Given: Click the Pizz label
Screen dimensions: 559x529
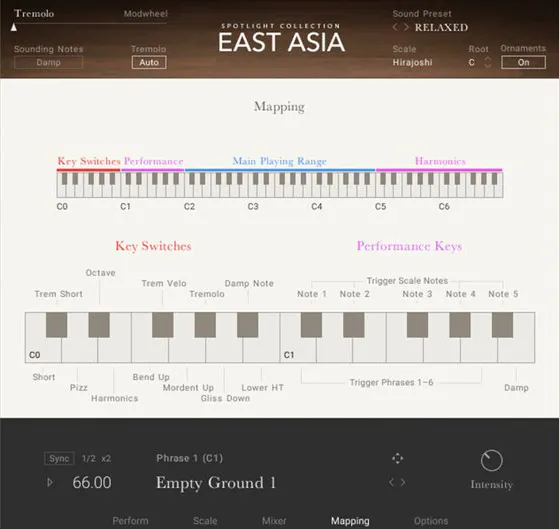Looking at the screenshot, I should click(79, 387).
